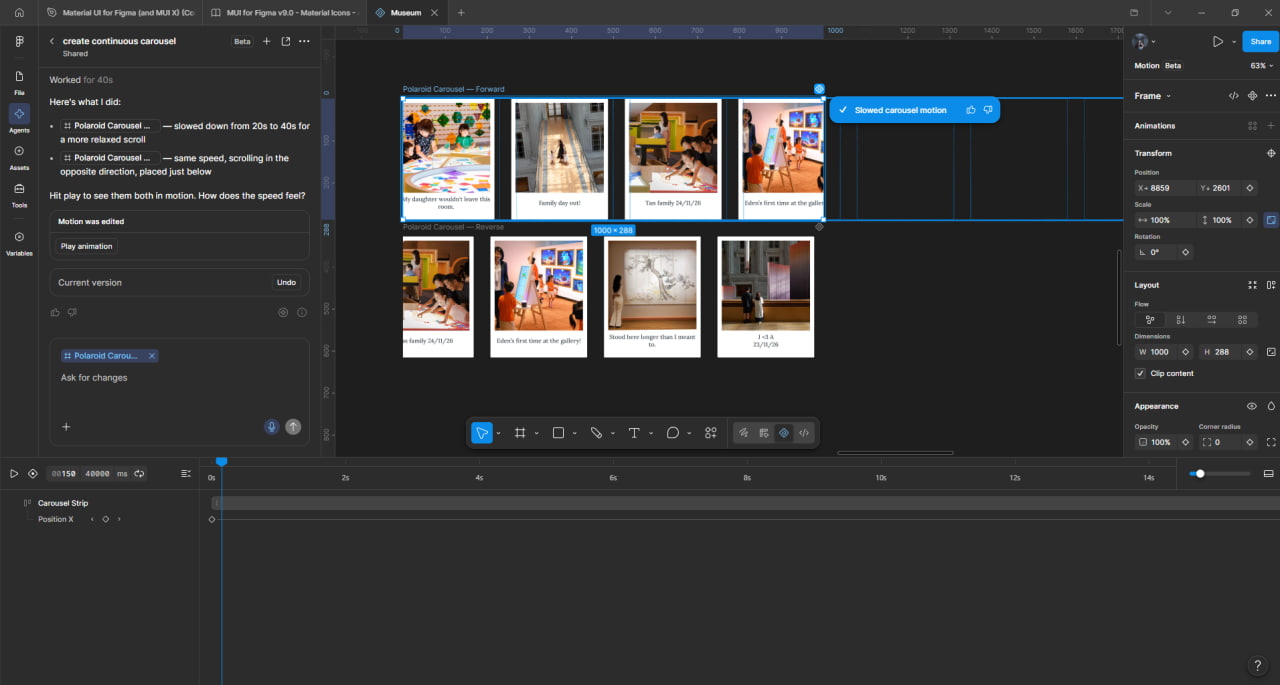Screen dimensions: 1280x685
Task: Select the Pen tool
Action: tap(596, 433)
